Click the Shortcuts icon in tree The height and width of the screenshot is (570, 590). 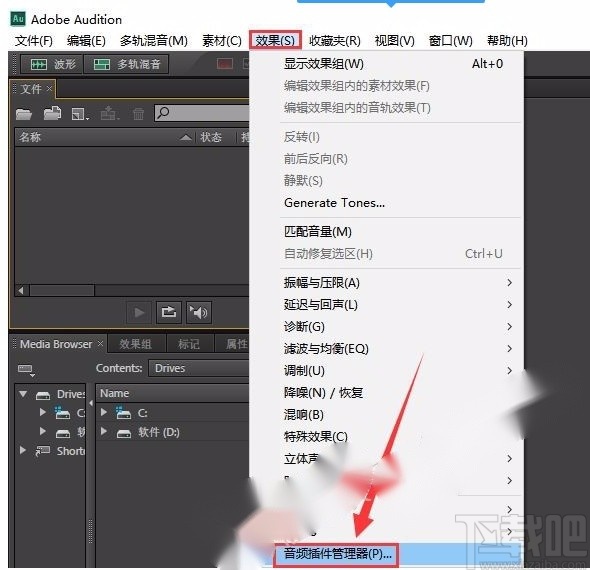pyautogui.click(x=43, y=450)
